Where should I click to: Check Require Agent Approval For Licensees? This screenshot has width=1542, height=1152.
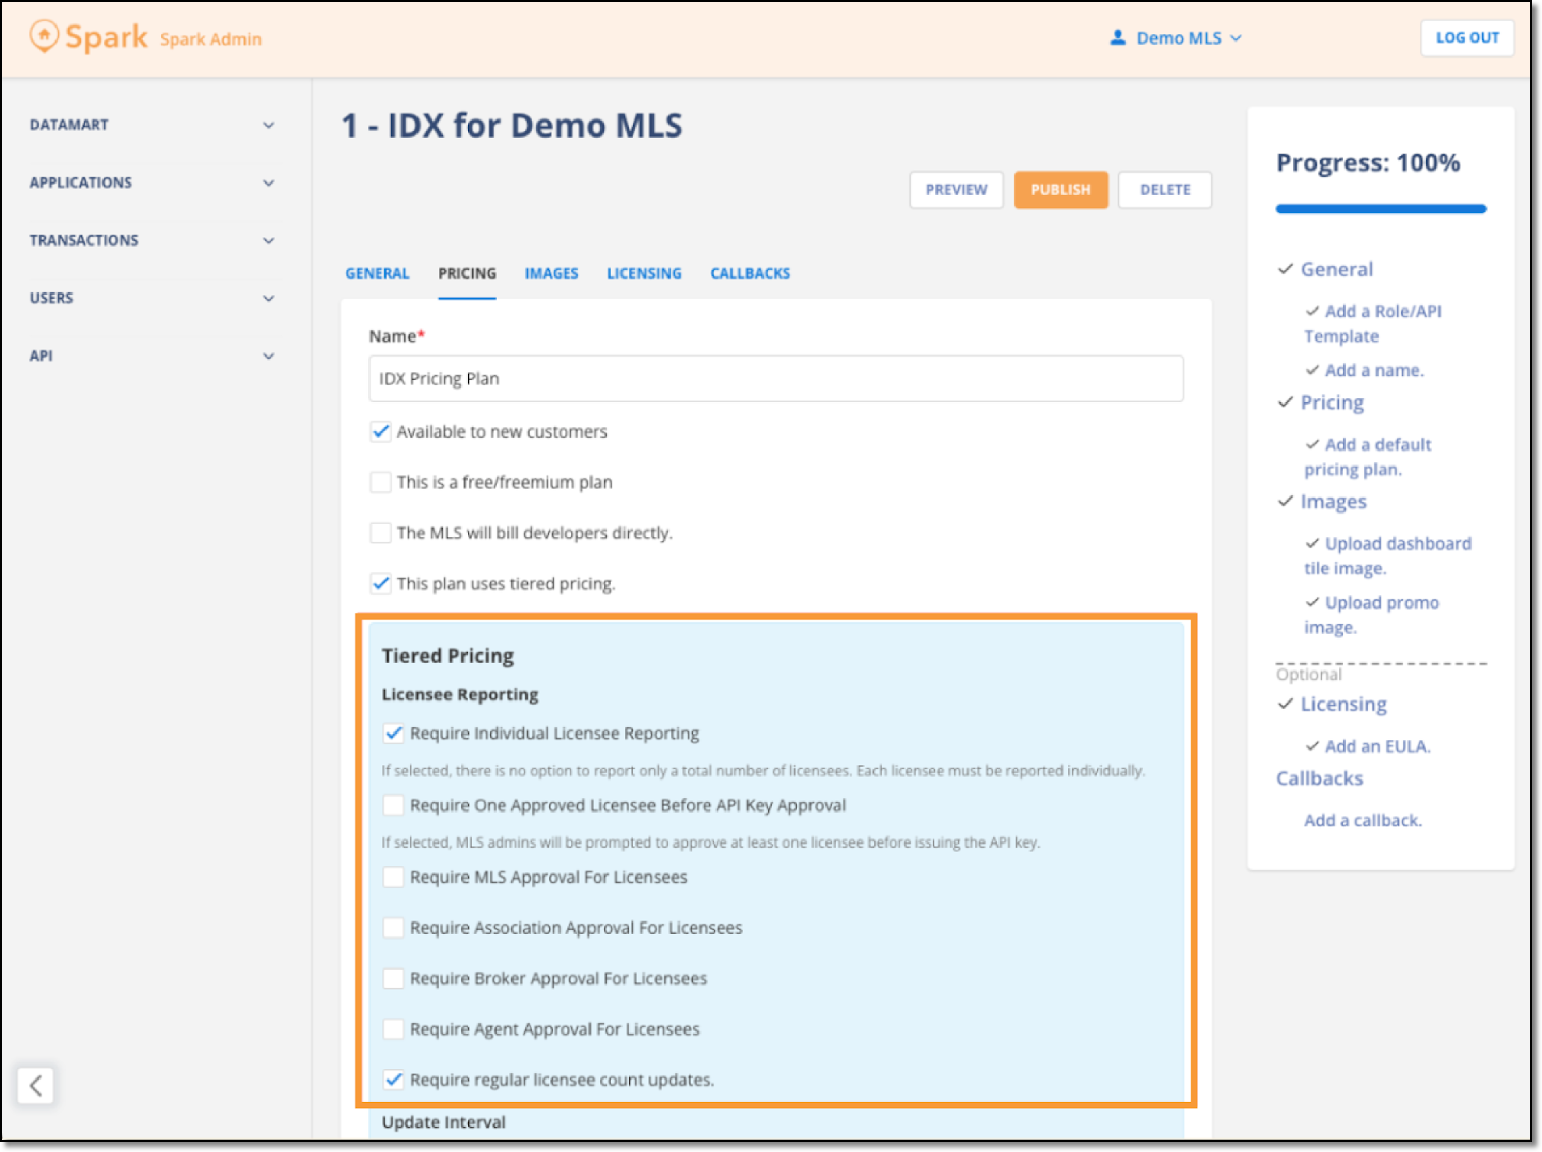pyautogui.click(x=394, y=1029)
